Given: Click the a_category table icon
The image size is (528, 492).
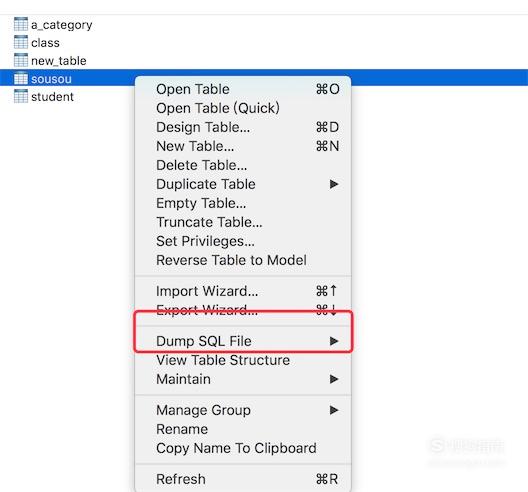Looking at the screenshot, I should click(21, 24).
